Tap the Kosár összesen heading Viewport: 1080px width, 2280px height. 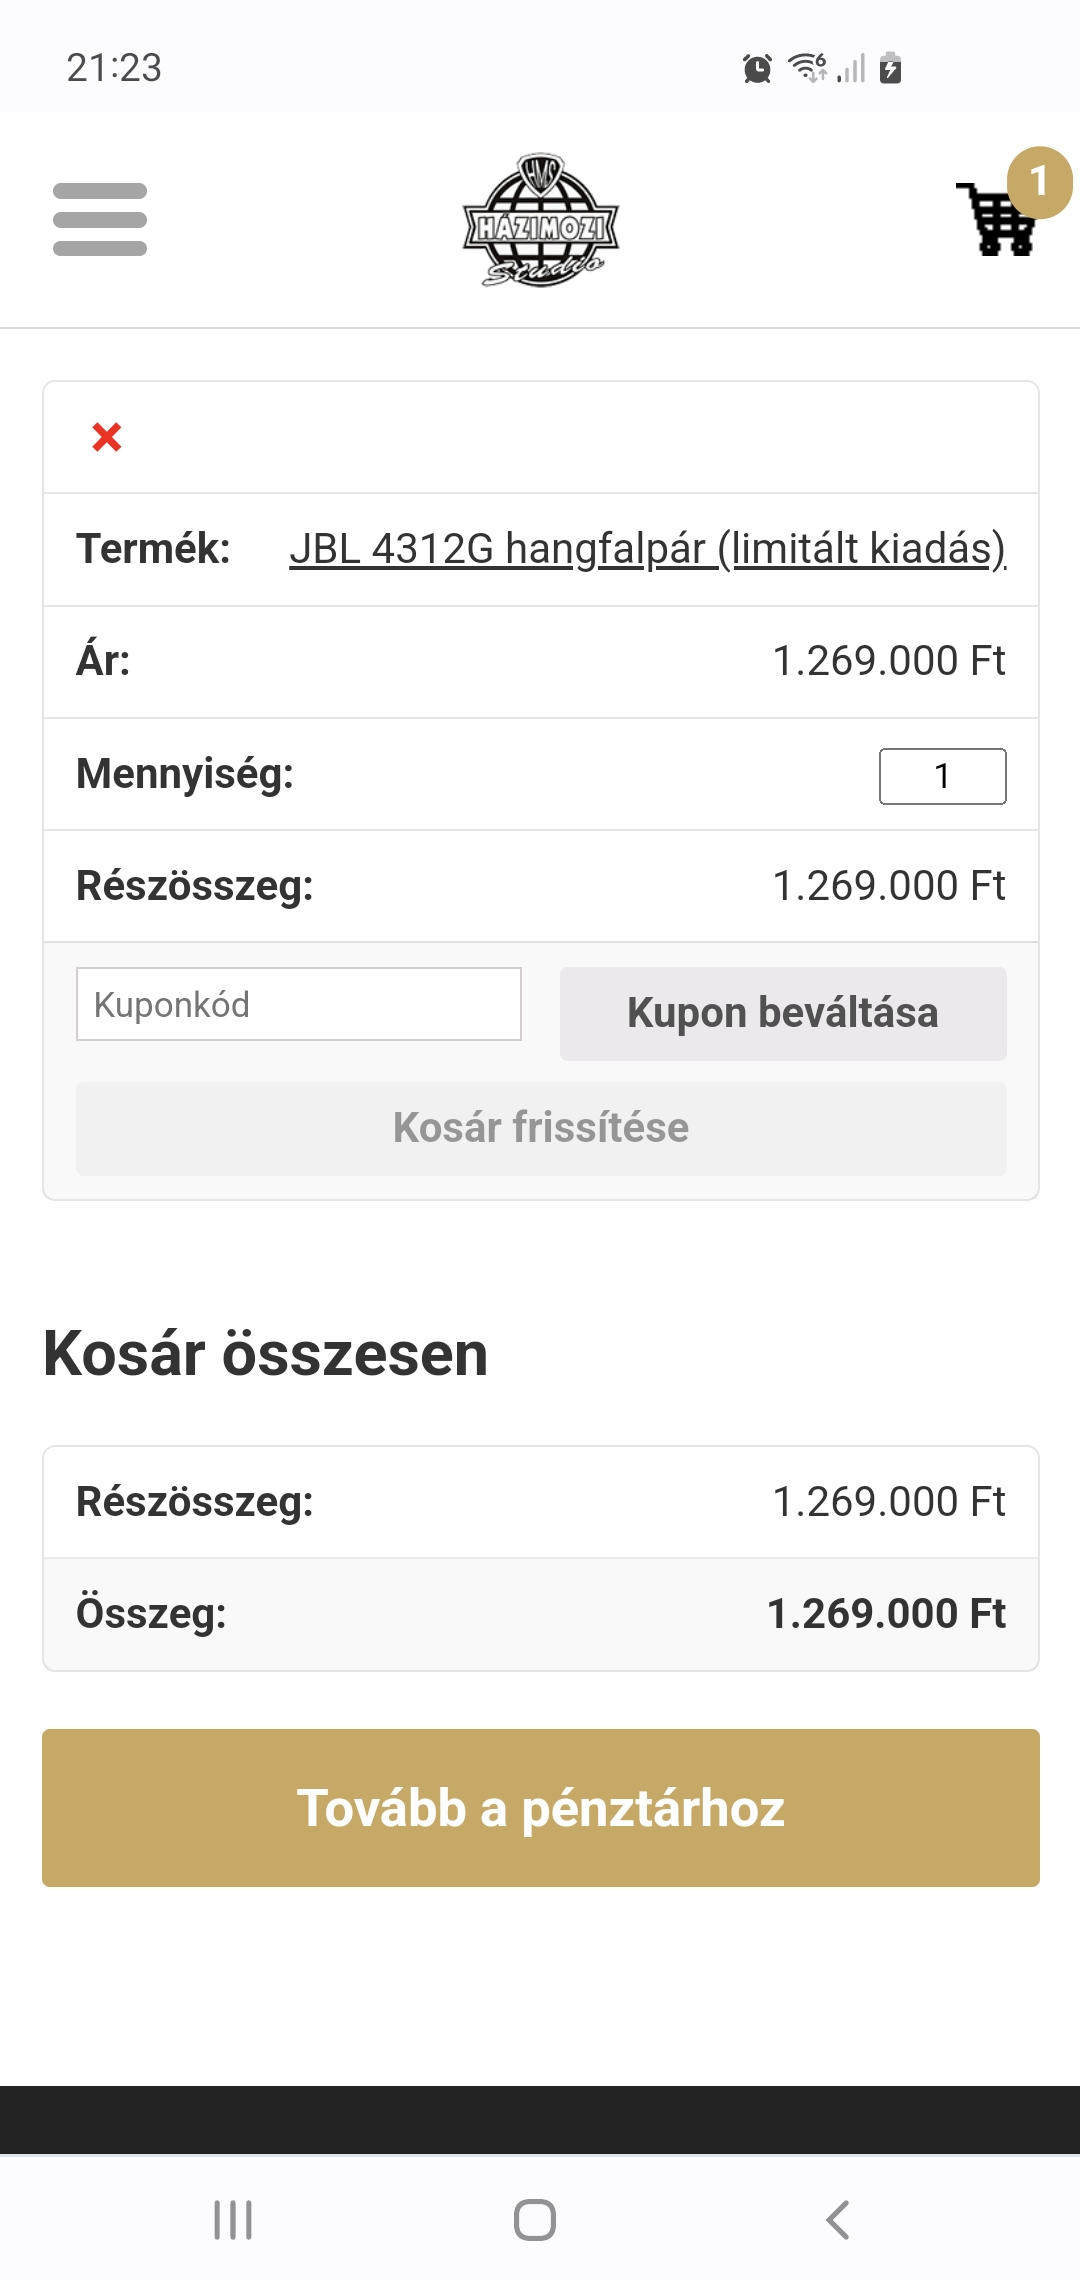click(265, 1354)
